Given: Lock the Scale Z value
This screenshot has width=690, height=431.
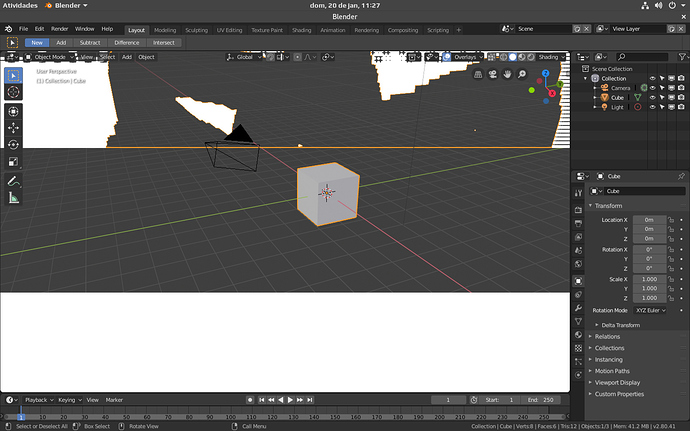Looking at the screenshot, I should pos(671,298).
